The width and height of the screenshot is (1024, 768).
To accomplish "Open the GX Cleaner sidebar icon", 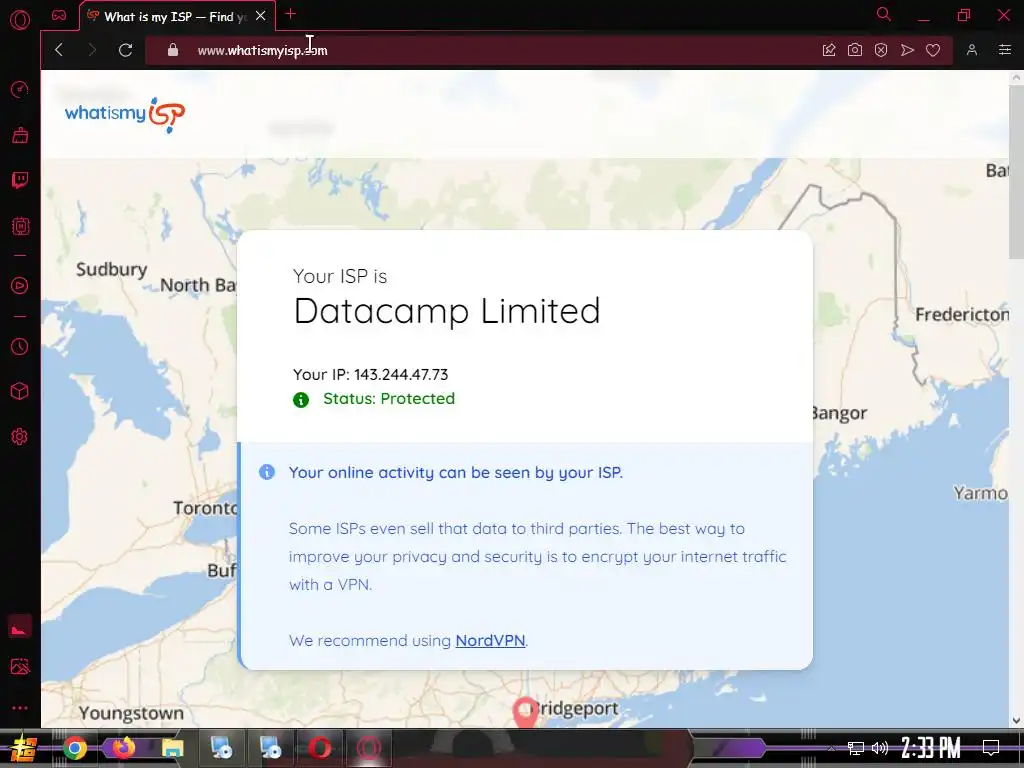I will coord(20,135).
